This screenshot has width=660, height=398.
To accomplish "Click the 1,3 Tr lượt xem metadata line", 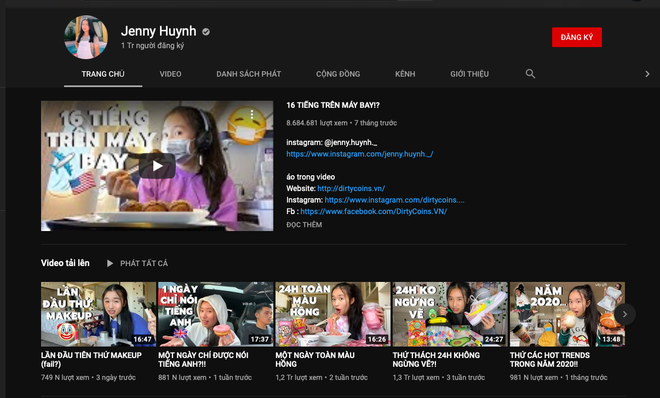I will click(x=439, y=377).
